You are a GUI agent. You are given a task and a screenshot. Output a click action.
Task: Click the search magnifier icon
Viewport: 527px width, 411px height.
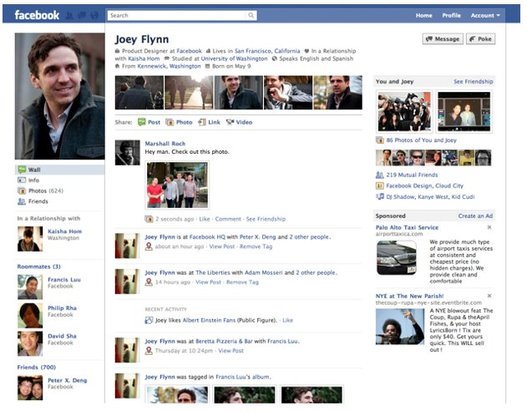(251, 15)
